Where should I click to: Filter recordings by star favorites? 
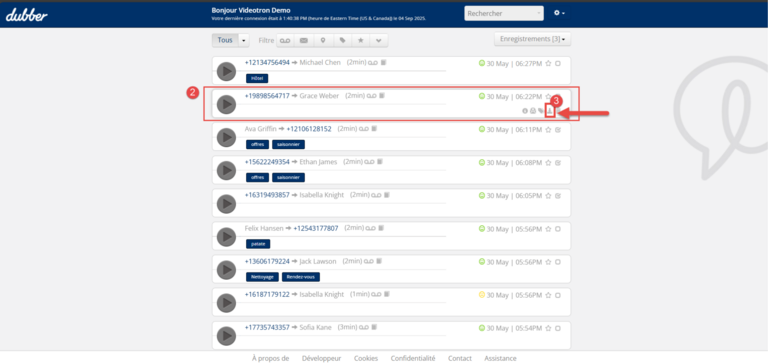click(360, 41)
